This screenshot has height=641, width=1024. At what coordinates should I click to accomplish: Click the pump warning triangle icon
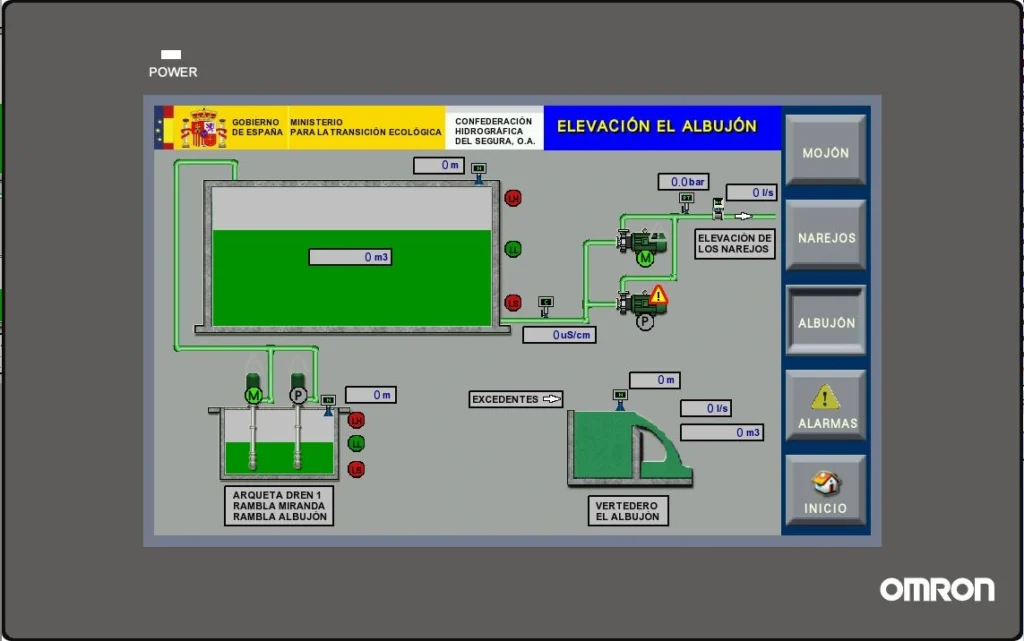(658, 295)
